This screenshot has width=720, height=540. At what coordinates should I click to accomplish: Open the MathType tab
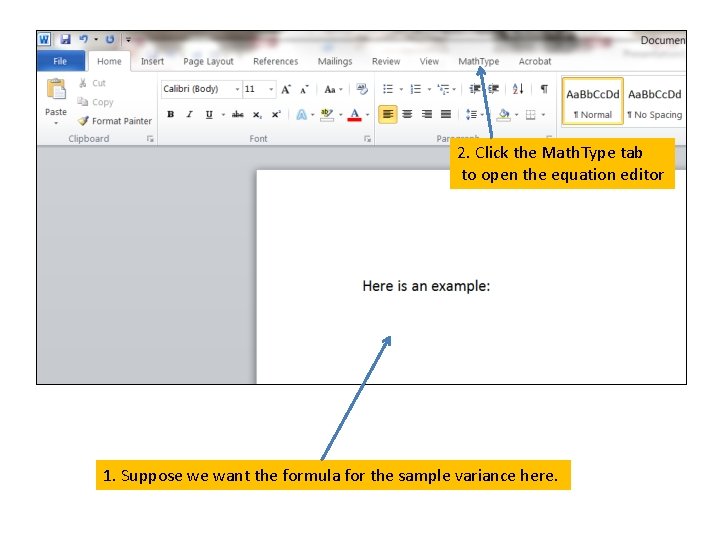click(x=478, y=61)
